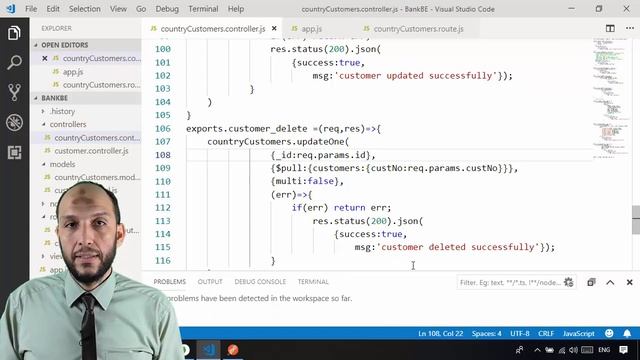Image resolution: width=640 pixels, height=360 pixels.
Task: Click exports.customer_delete on line 106
Action: (247, 129)
